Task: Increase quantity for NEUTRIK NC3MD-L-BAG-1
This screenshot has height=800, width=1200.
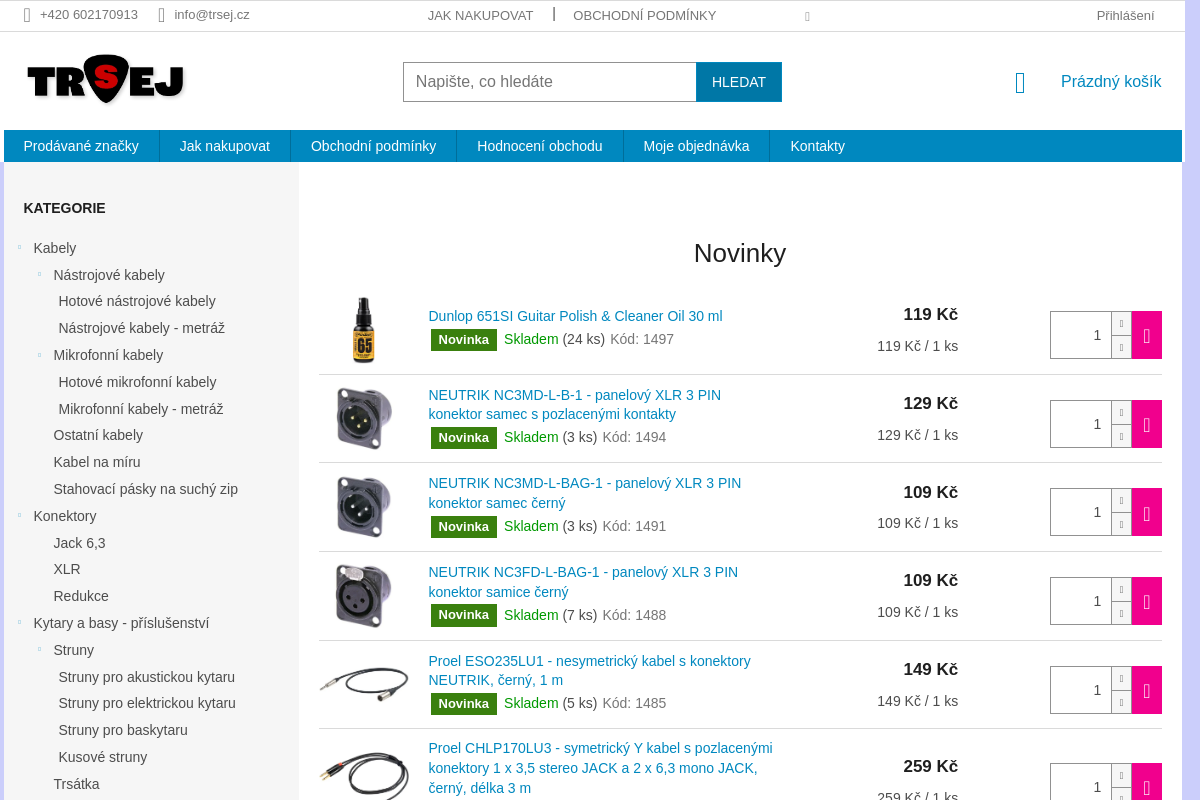Action: click(1121, 500)
